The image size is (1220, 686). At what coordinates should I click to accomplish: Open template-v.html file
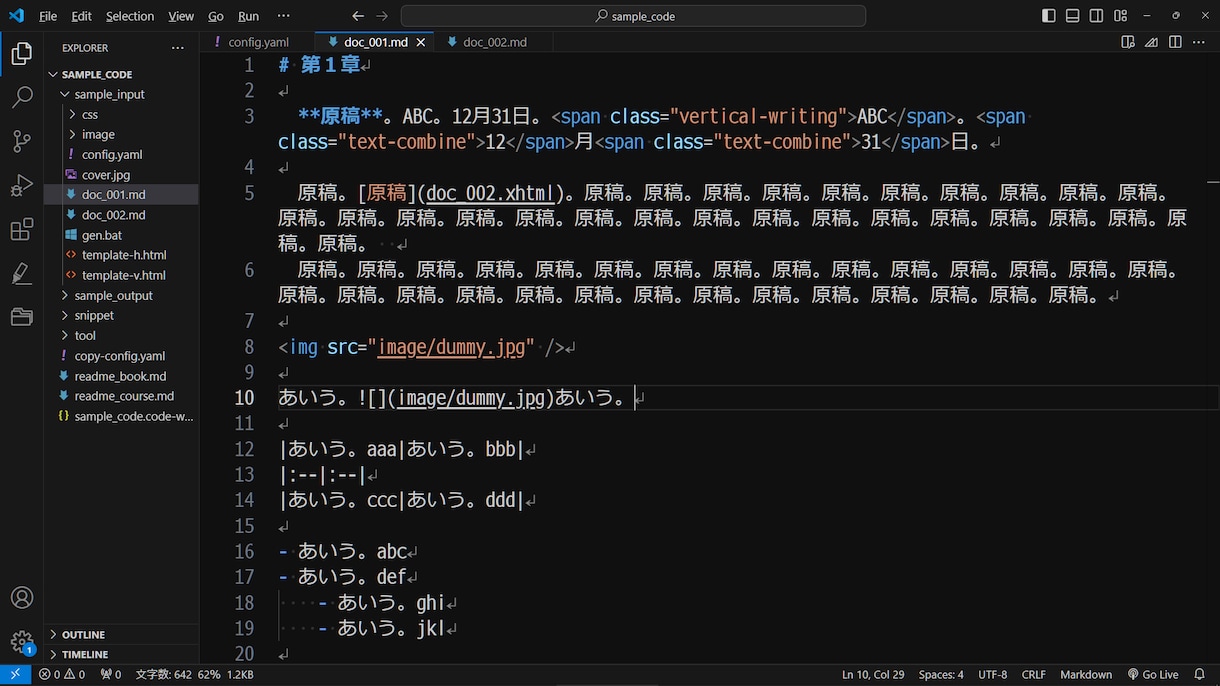pos(121,275)
